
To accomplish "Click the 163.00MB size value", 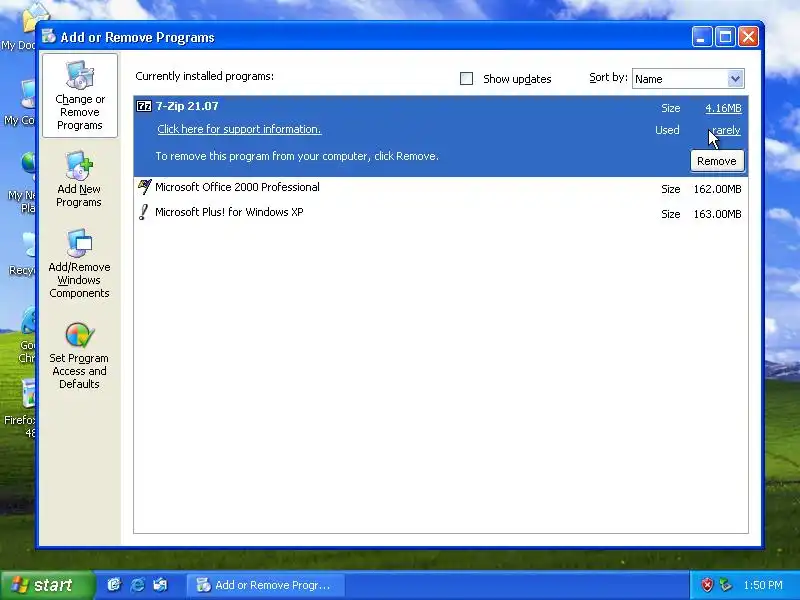I will pyautogui.click(x=717, y=214).
